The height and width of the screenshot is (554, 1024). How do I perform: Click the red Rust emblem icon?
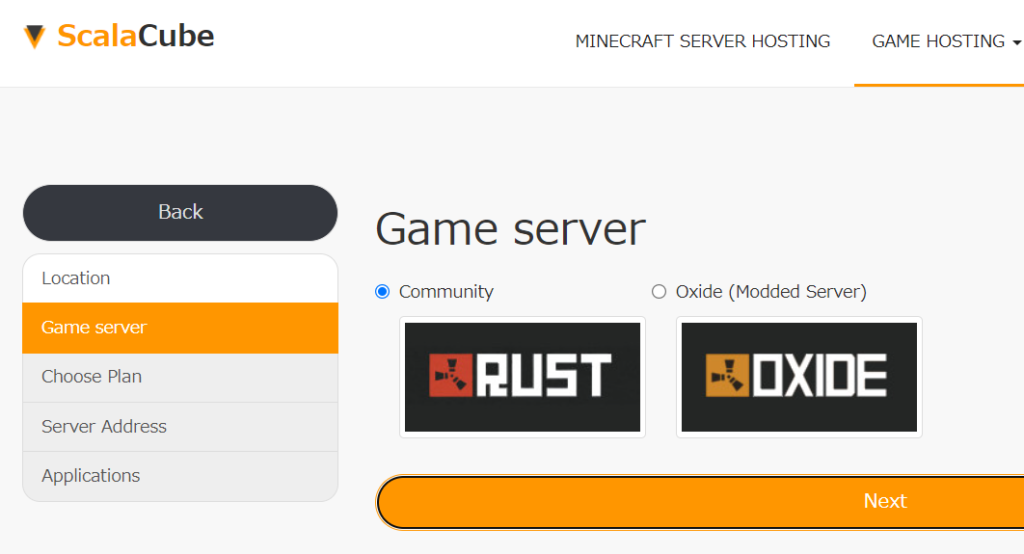coord(451,376)
